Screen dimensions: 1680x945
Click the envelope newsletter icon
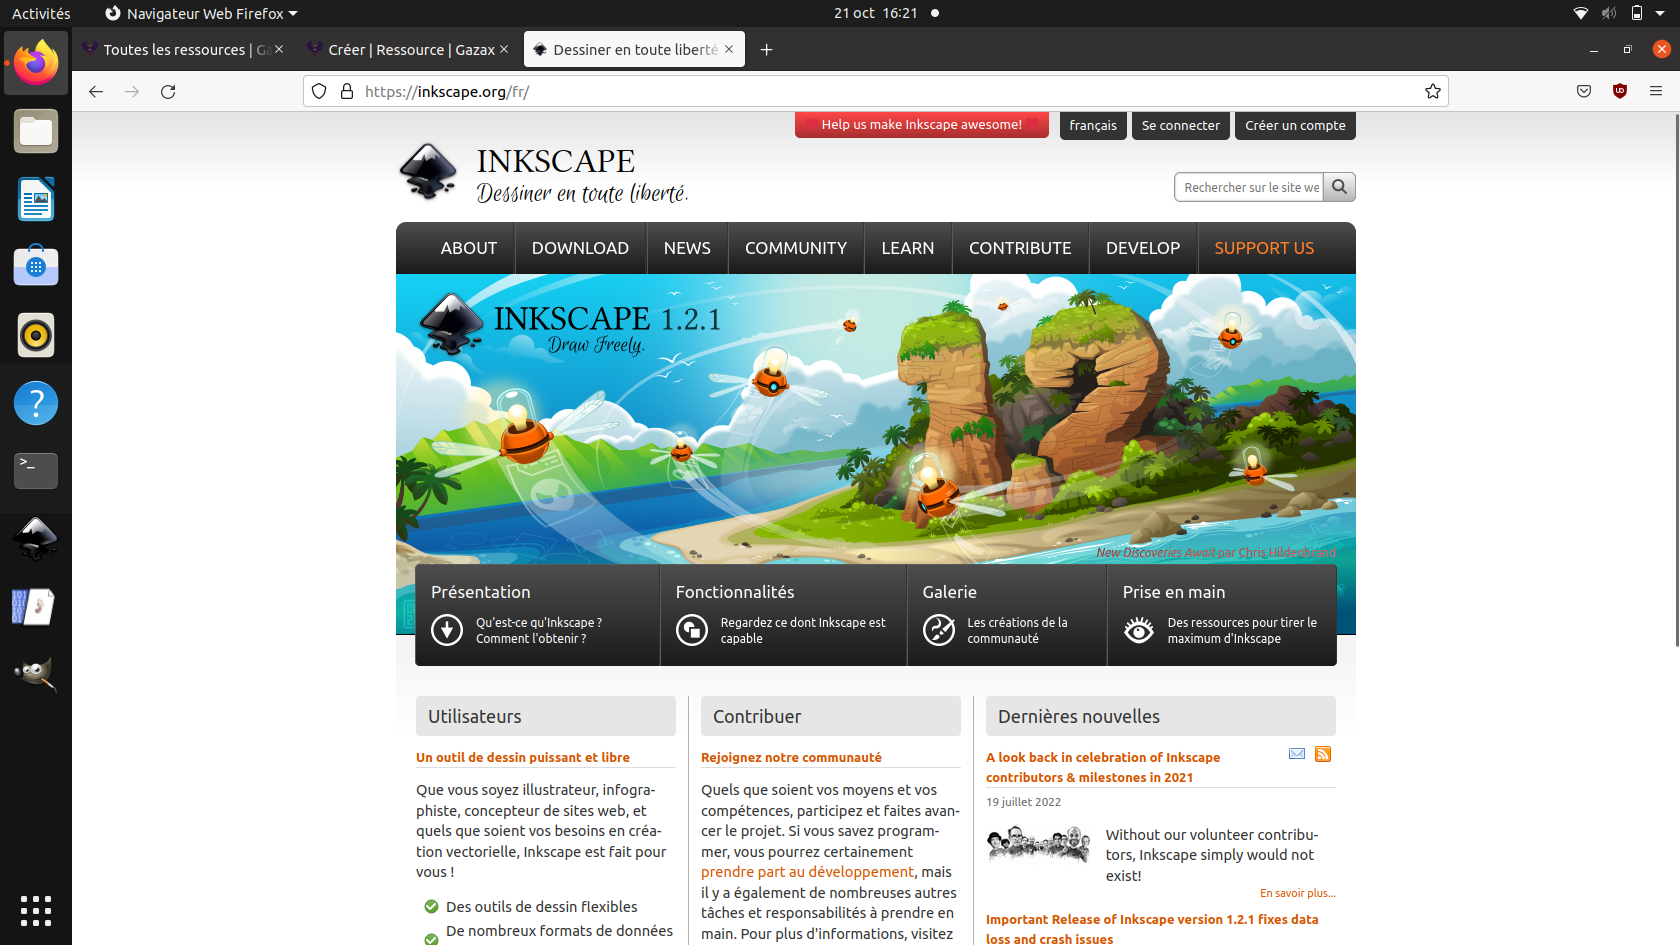[x=1297, y=754]
